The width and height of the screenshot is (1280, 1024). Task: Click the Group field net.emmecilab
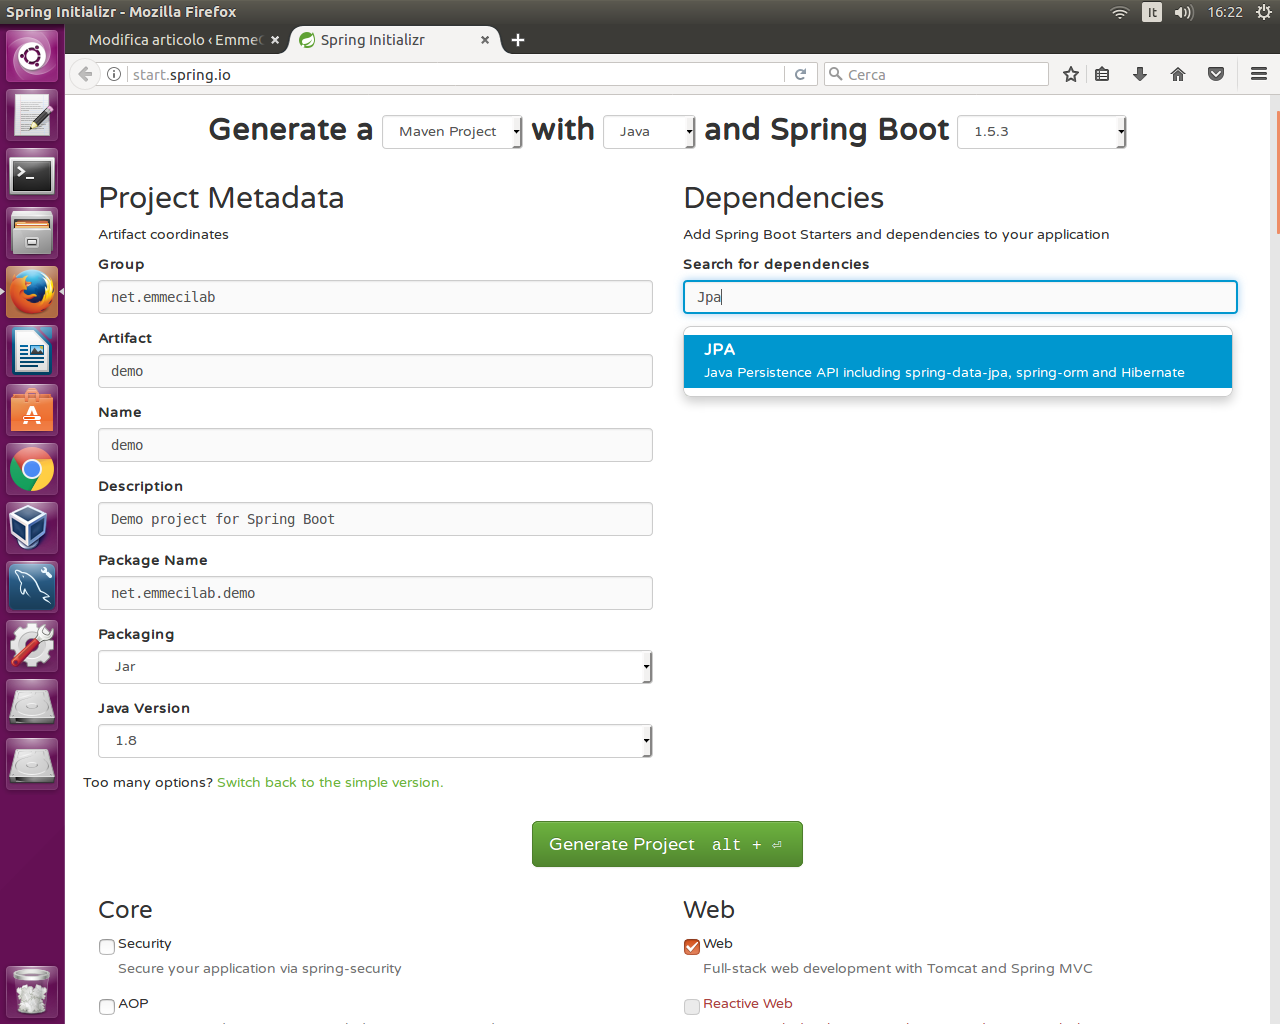[375, 297]
